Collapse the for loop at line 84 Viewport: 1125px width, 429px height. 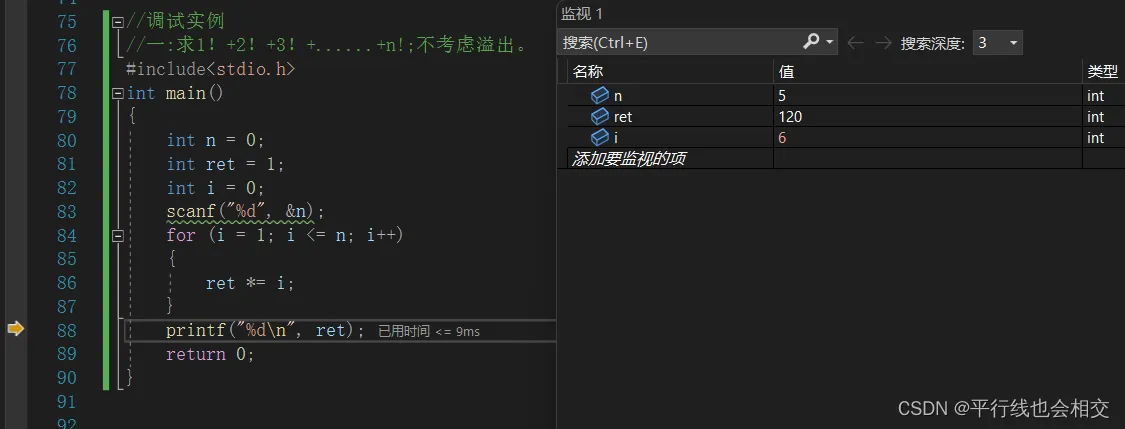pyautogui.click(x=118, y=236)
